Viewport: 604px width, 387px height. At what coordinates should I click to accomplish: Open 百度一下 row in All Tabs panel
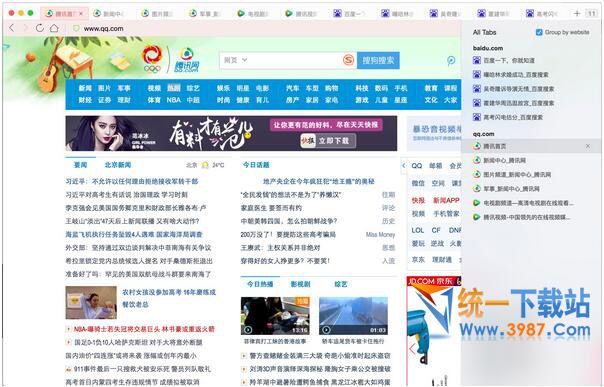532,60
